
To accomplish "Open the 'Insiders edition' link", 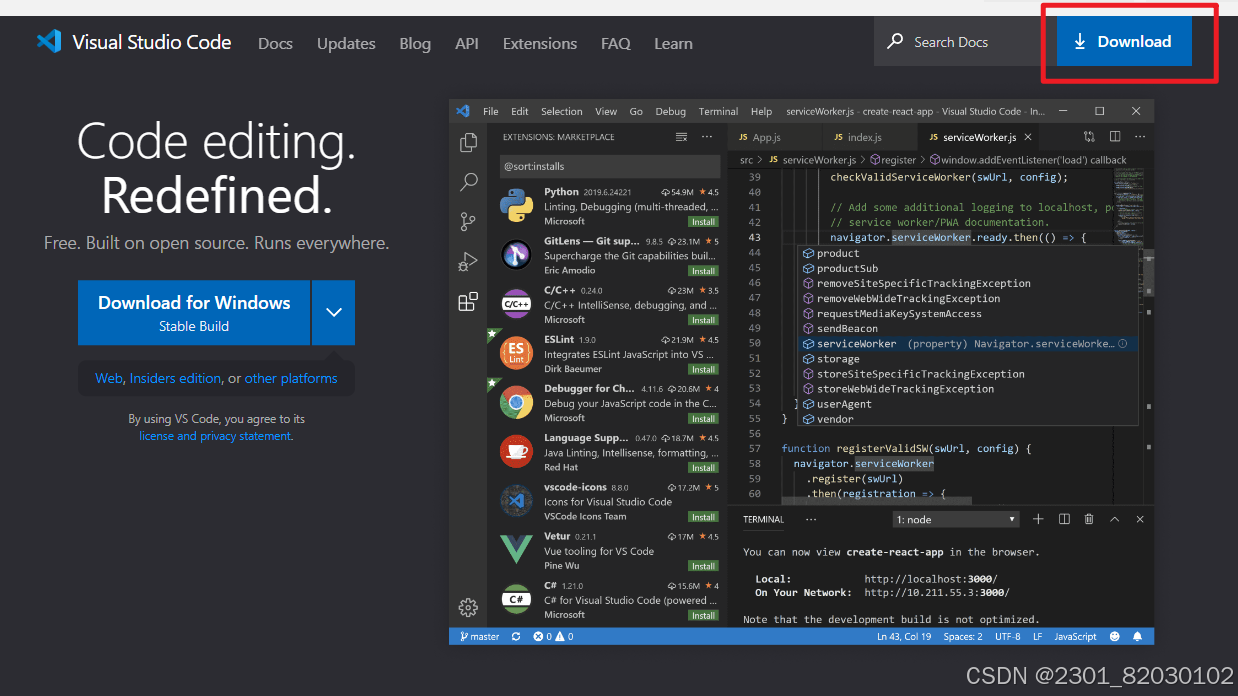I will pos(175,378).
